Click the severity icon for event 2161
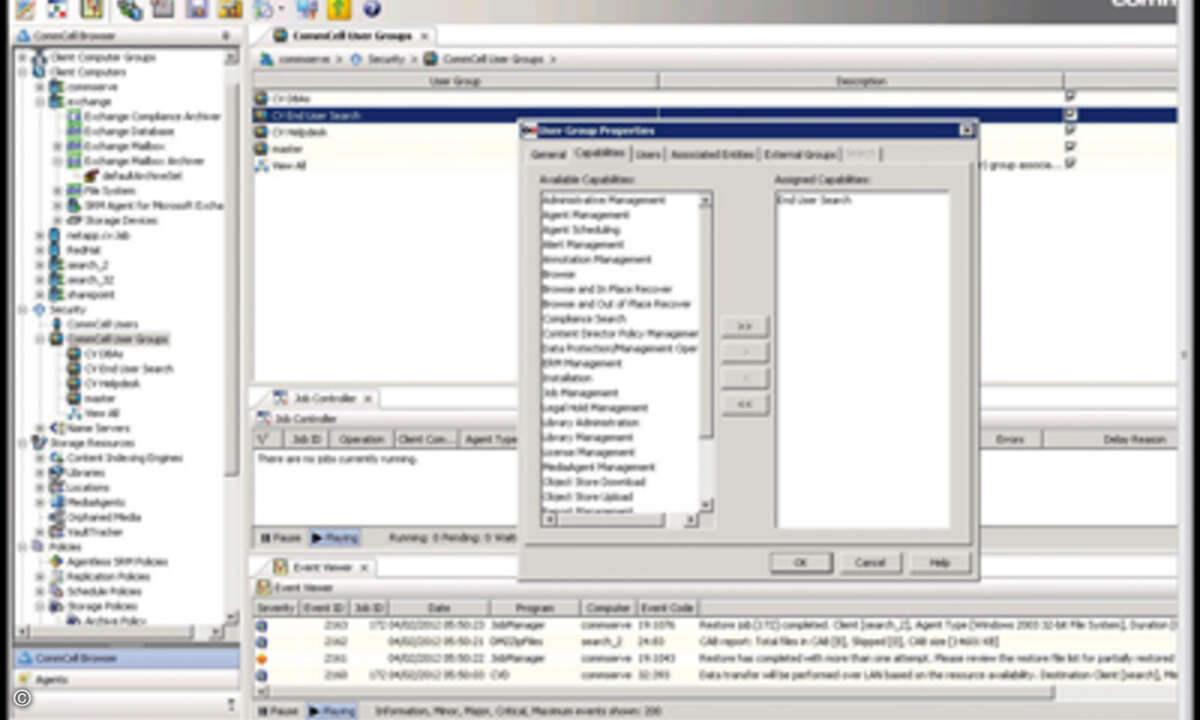Screen dimensions: 1200x720 261,658
